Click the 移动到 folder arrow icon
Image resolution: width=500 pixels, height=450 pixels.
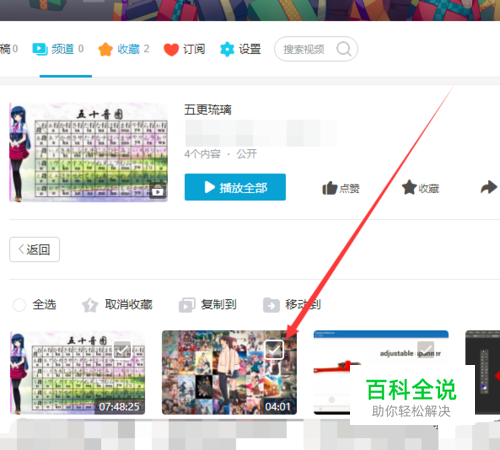[x=271, y=305]
